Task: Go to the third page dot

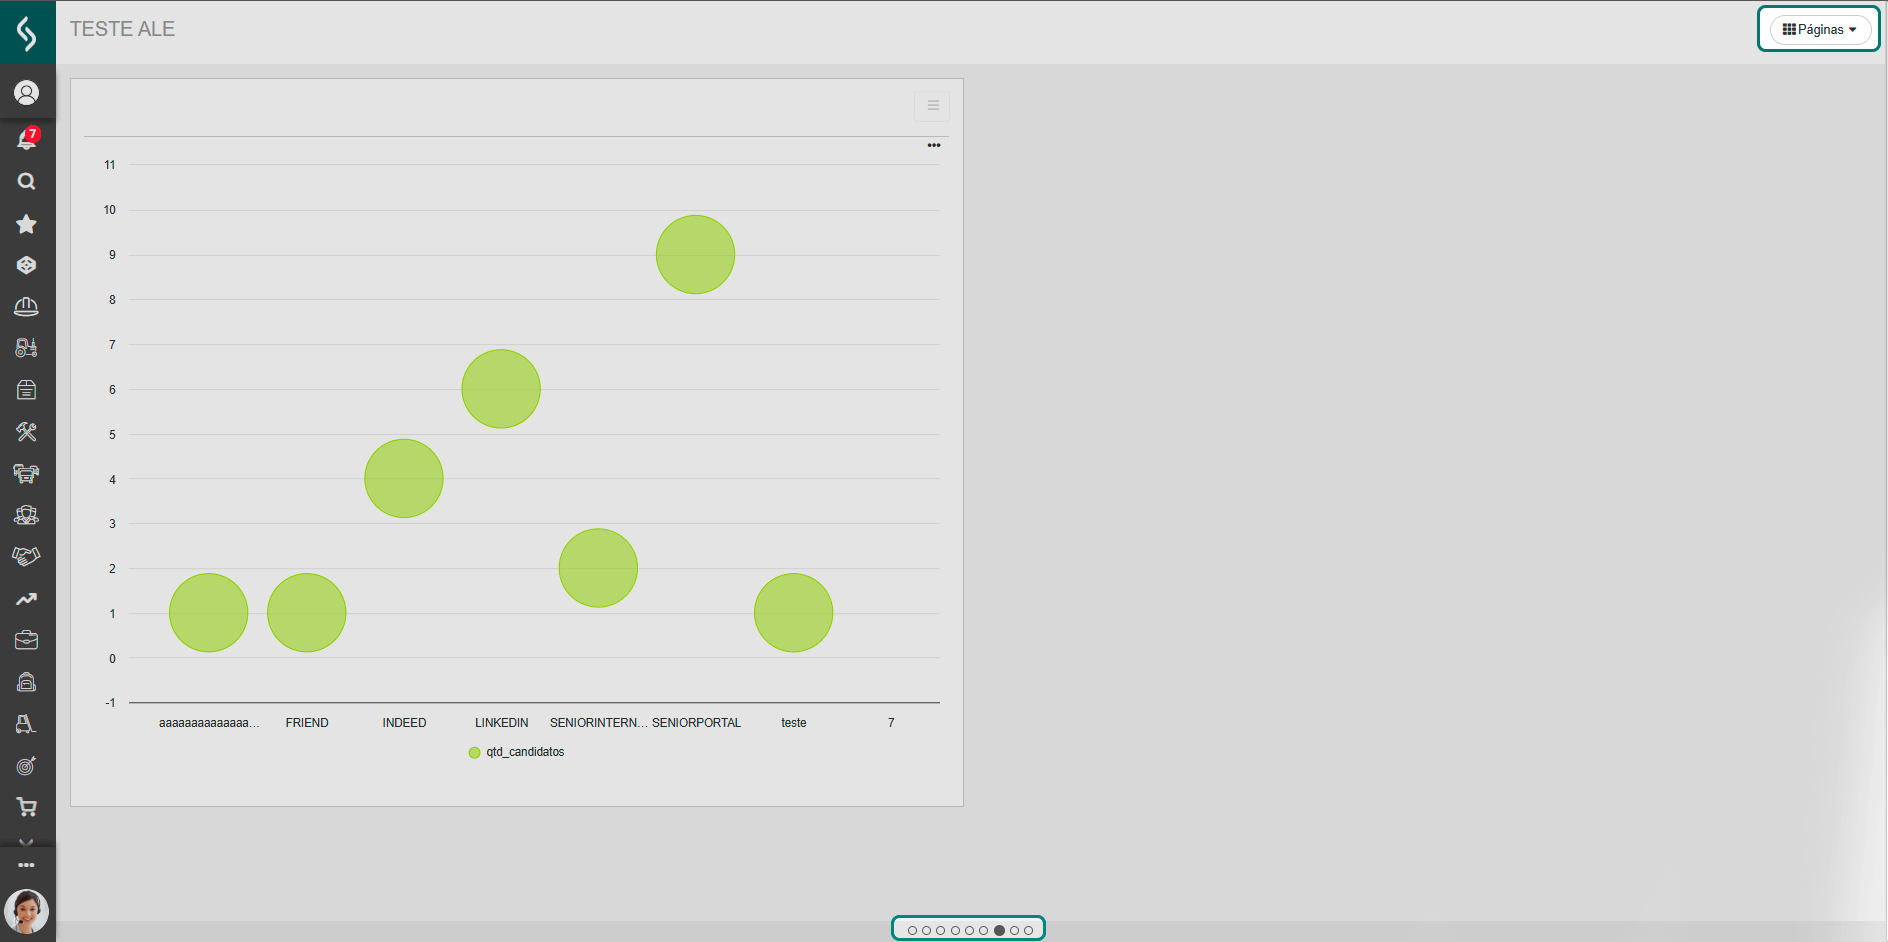Action: pyautogui.click(x=941, y=931)
